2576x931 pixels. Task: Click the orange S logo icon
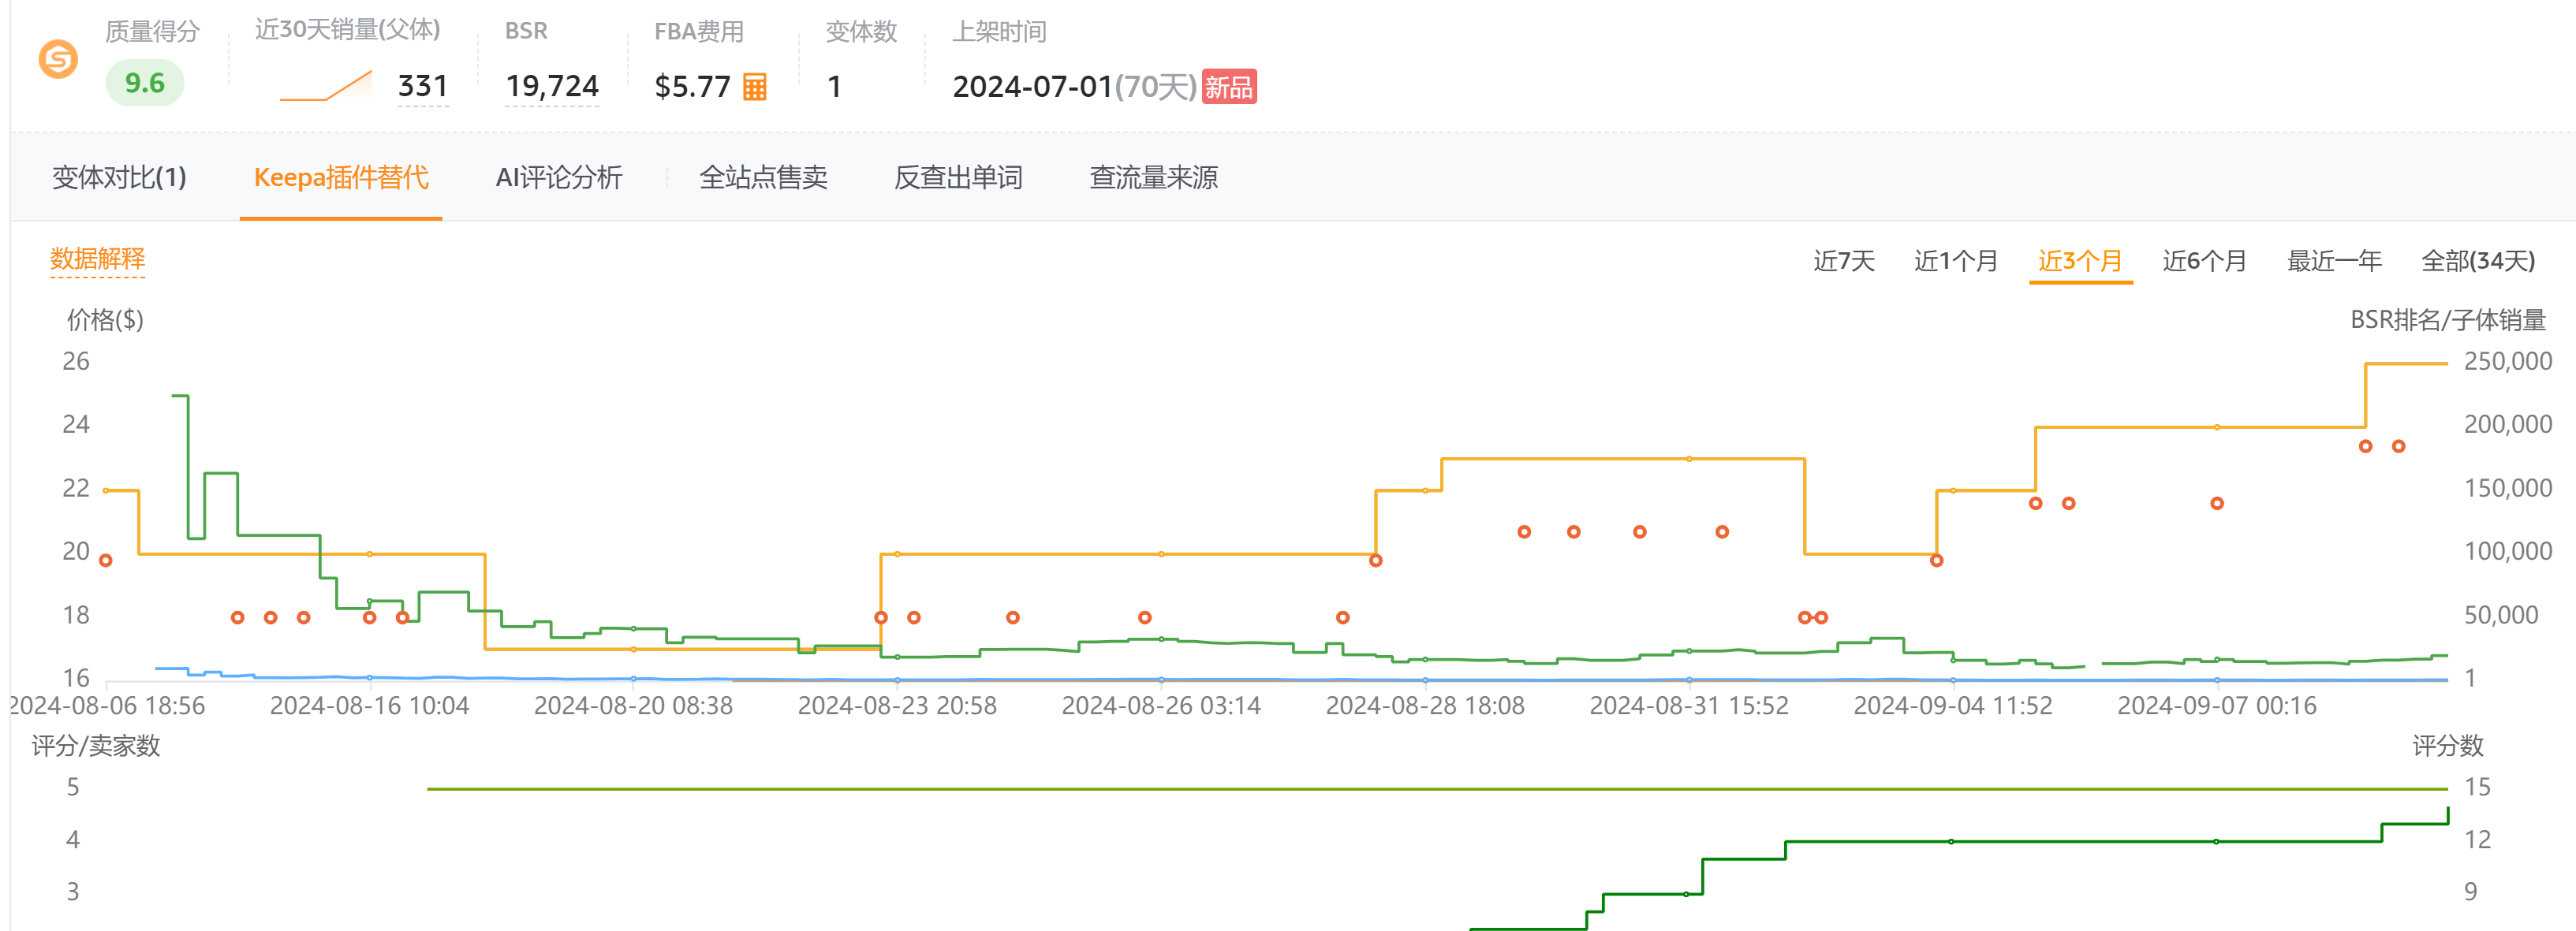click(x=58, y=59)
